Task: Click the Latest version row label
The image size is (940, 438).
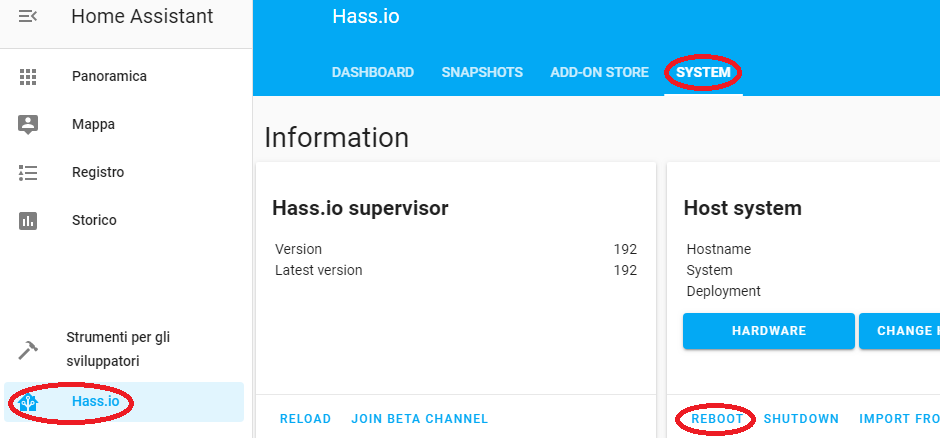Action: click(x=318, y=270)
